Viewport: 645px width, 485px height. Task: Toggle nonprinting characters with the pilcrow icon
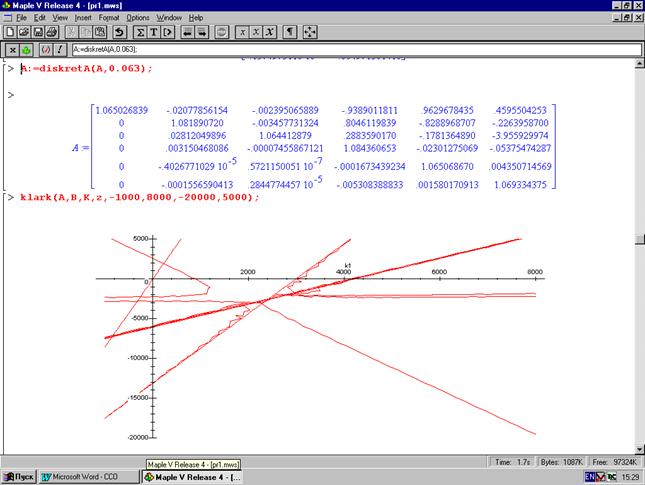(291, 32)
